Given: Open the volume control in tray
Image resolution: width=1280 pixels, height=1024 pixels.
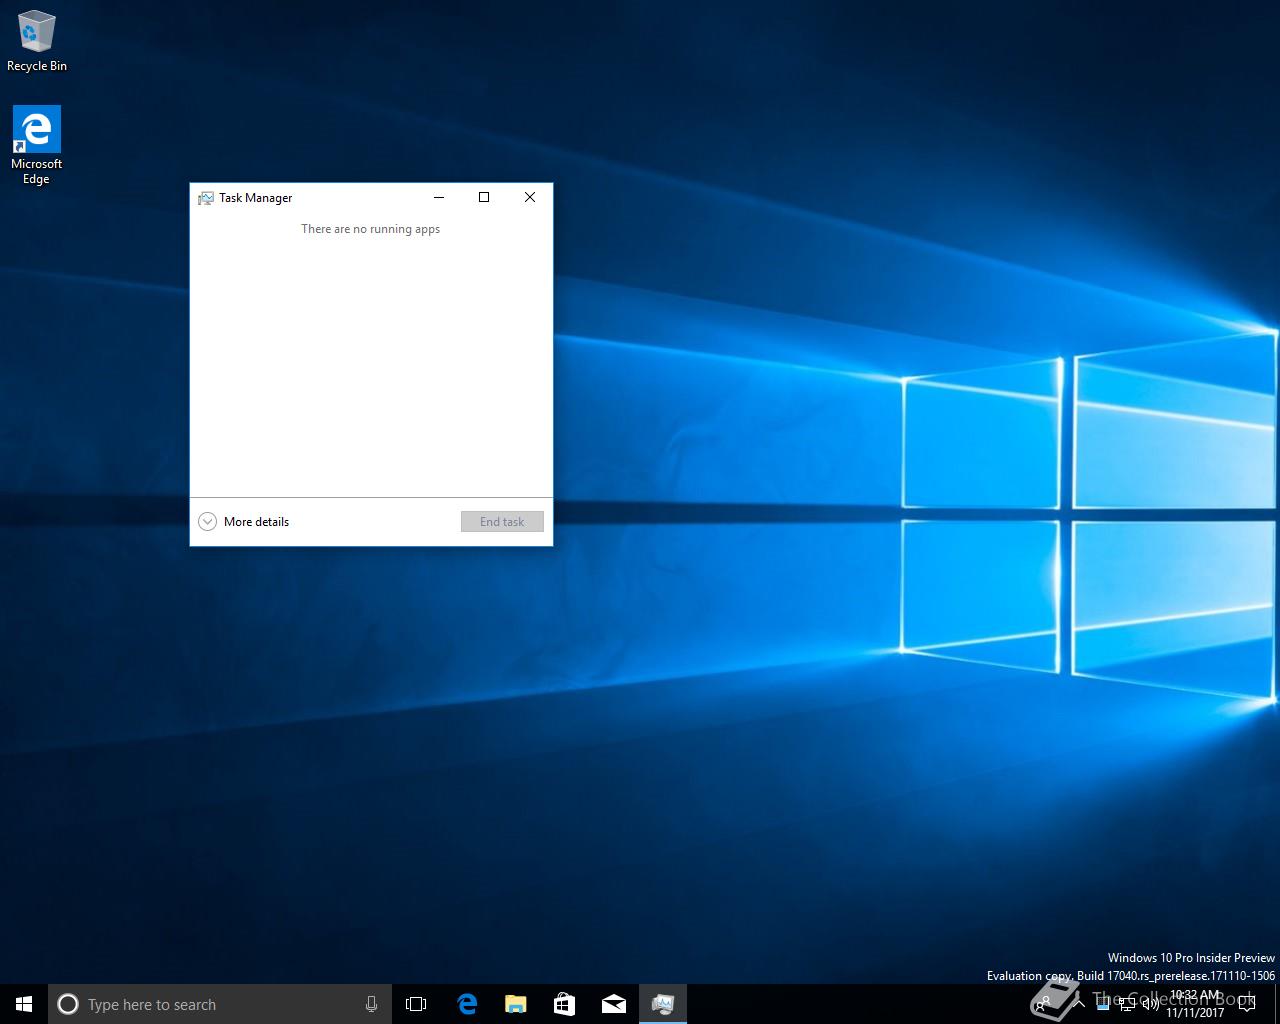Looking at the screenshot, I should (1150, 1004).
